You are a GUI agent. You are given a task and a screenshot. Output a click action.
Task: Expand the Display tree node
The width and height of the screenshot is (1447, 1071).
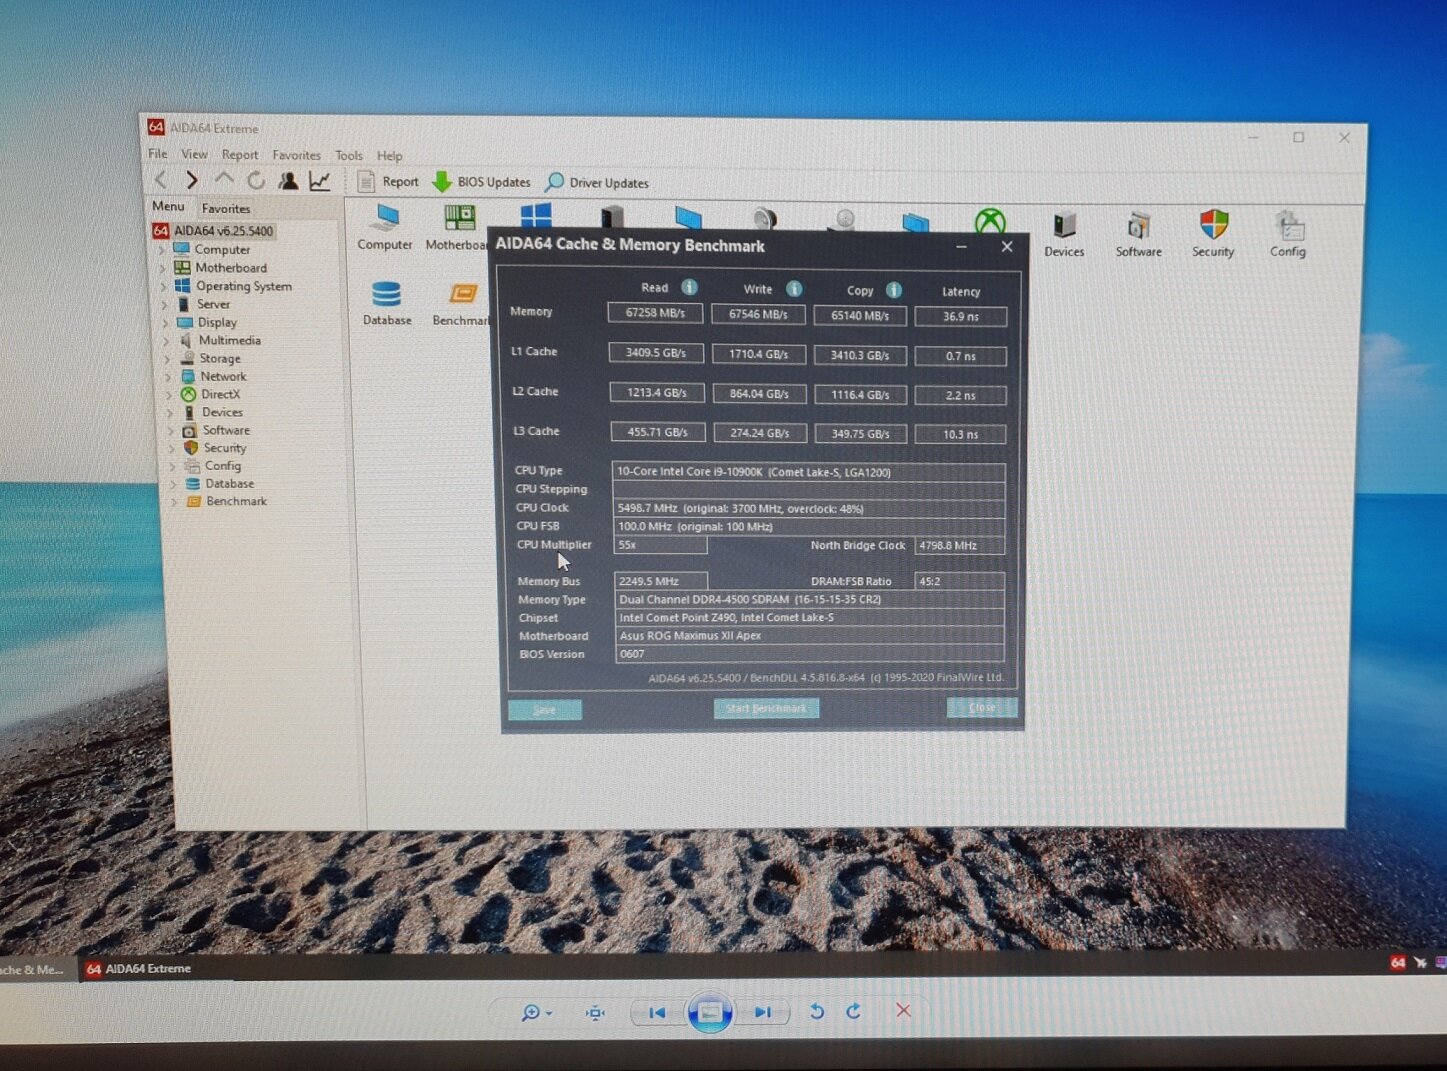[x=166, y=323]
